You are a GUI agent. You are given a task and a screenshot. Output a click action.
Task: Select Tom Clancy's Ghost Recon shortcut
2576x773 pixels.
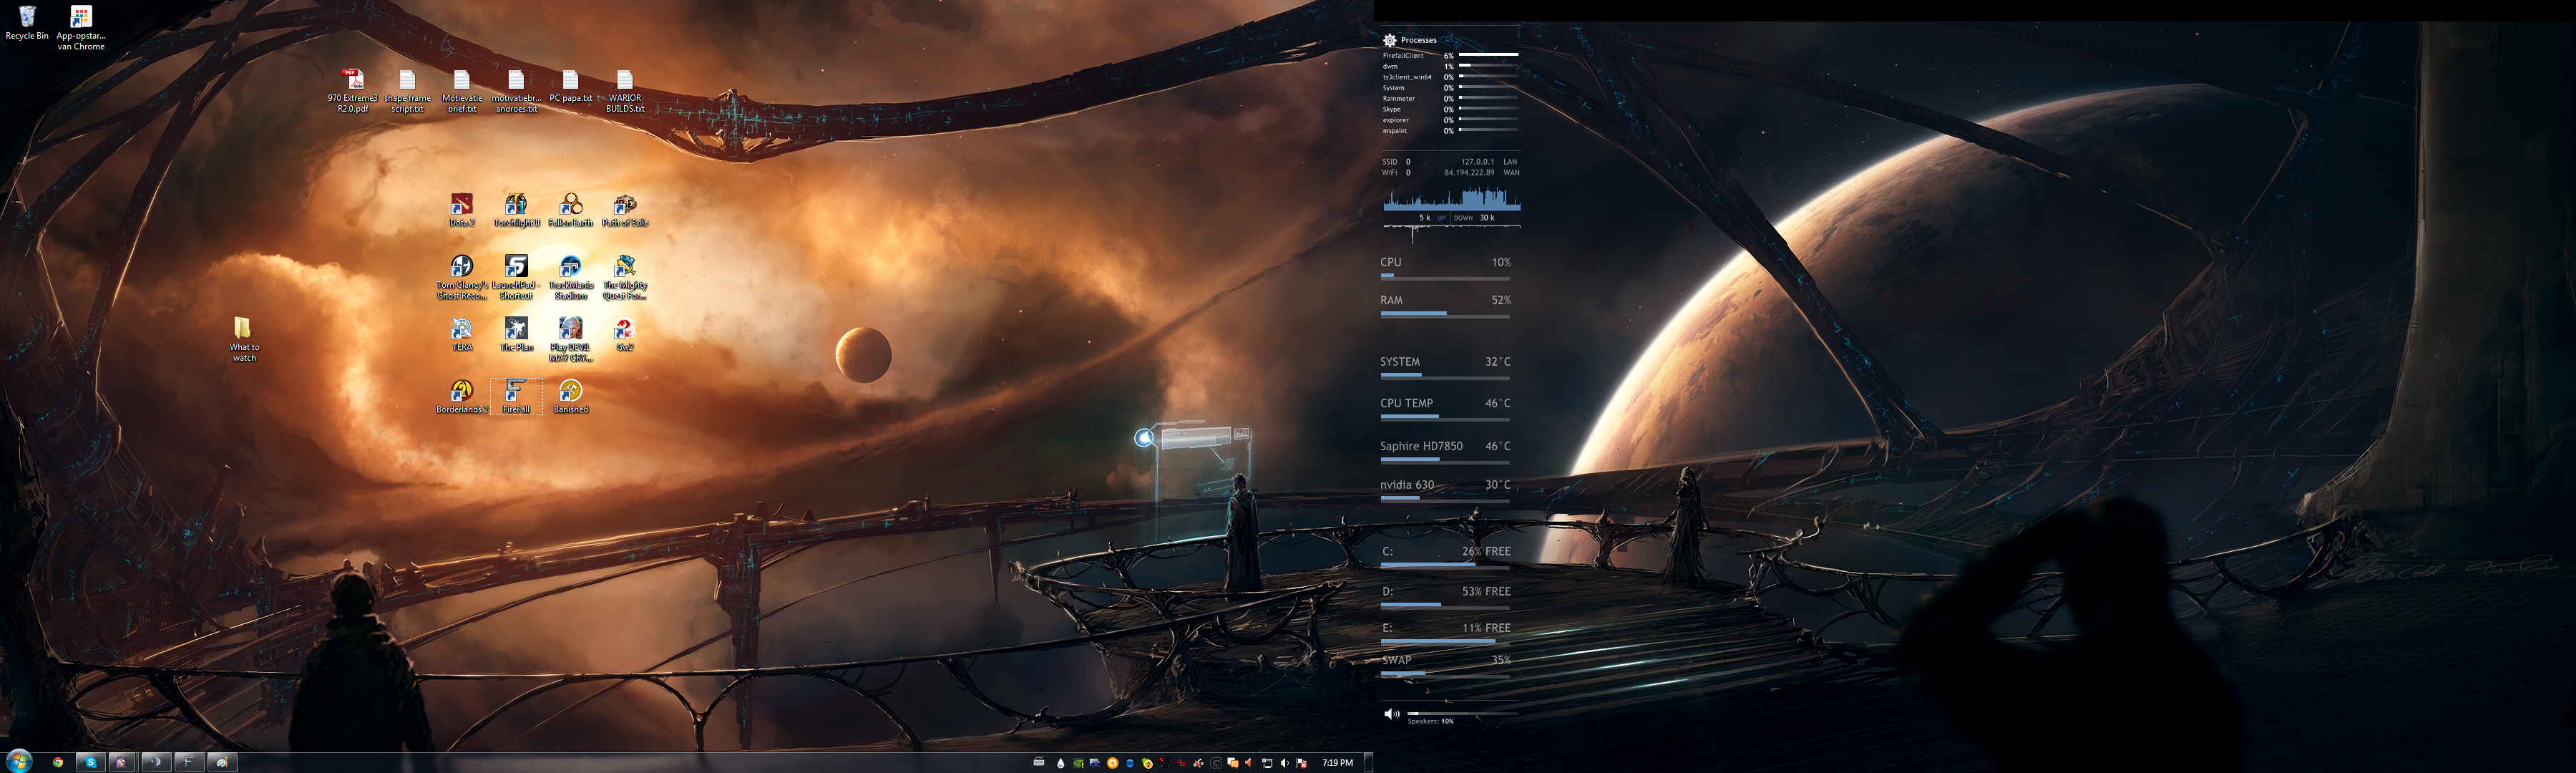[461, 277]
